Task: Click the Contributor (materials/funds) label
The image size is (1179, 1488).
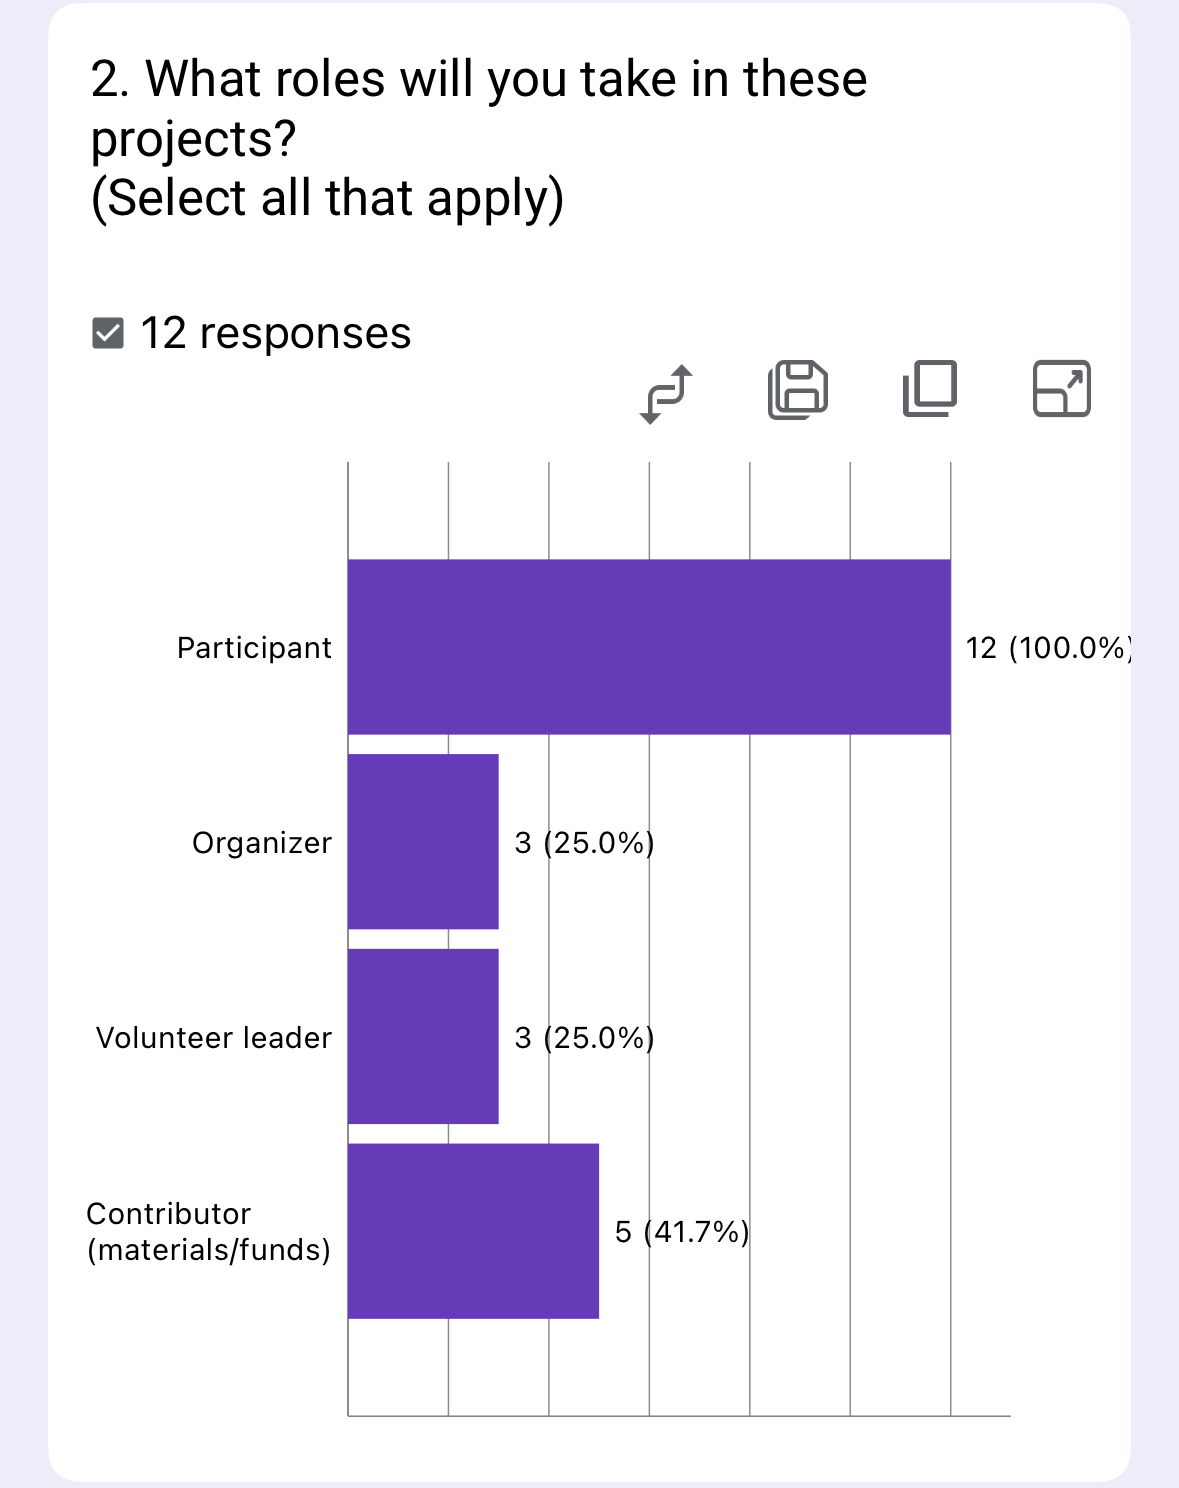Action: click(x=208, y=1232)
